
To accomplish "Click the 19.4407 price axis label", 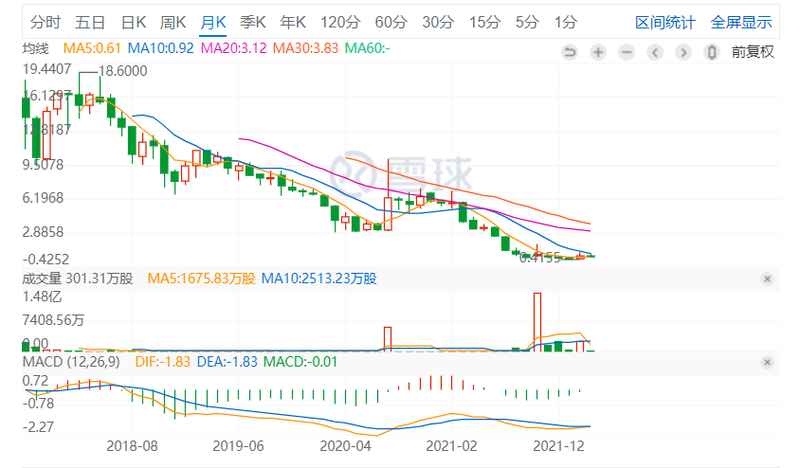I will pyautogui.click(x=47, y=69).
